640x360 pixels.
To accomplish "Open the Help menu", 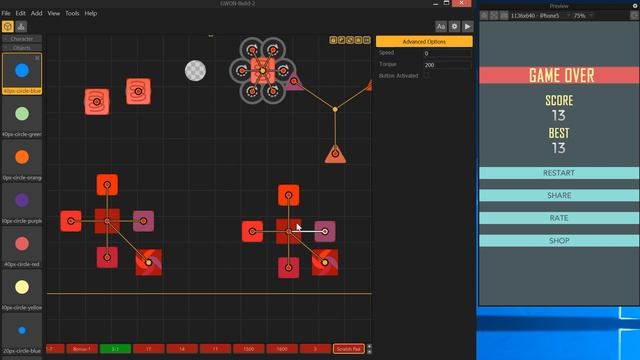I will tap(91, 13).
